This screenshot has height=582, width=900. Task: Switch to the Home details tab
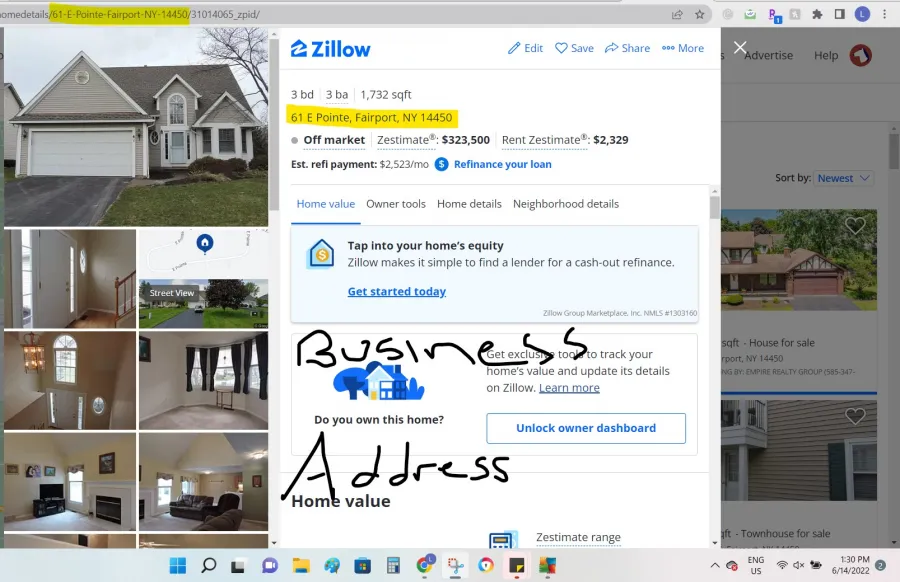(469, 204)
